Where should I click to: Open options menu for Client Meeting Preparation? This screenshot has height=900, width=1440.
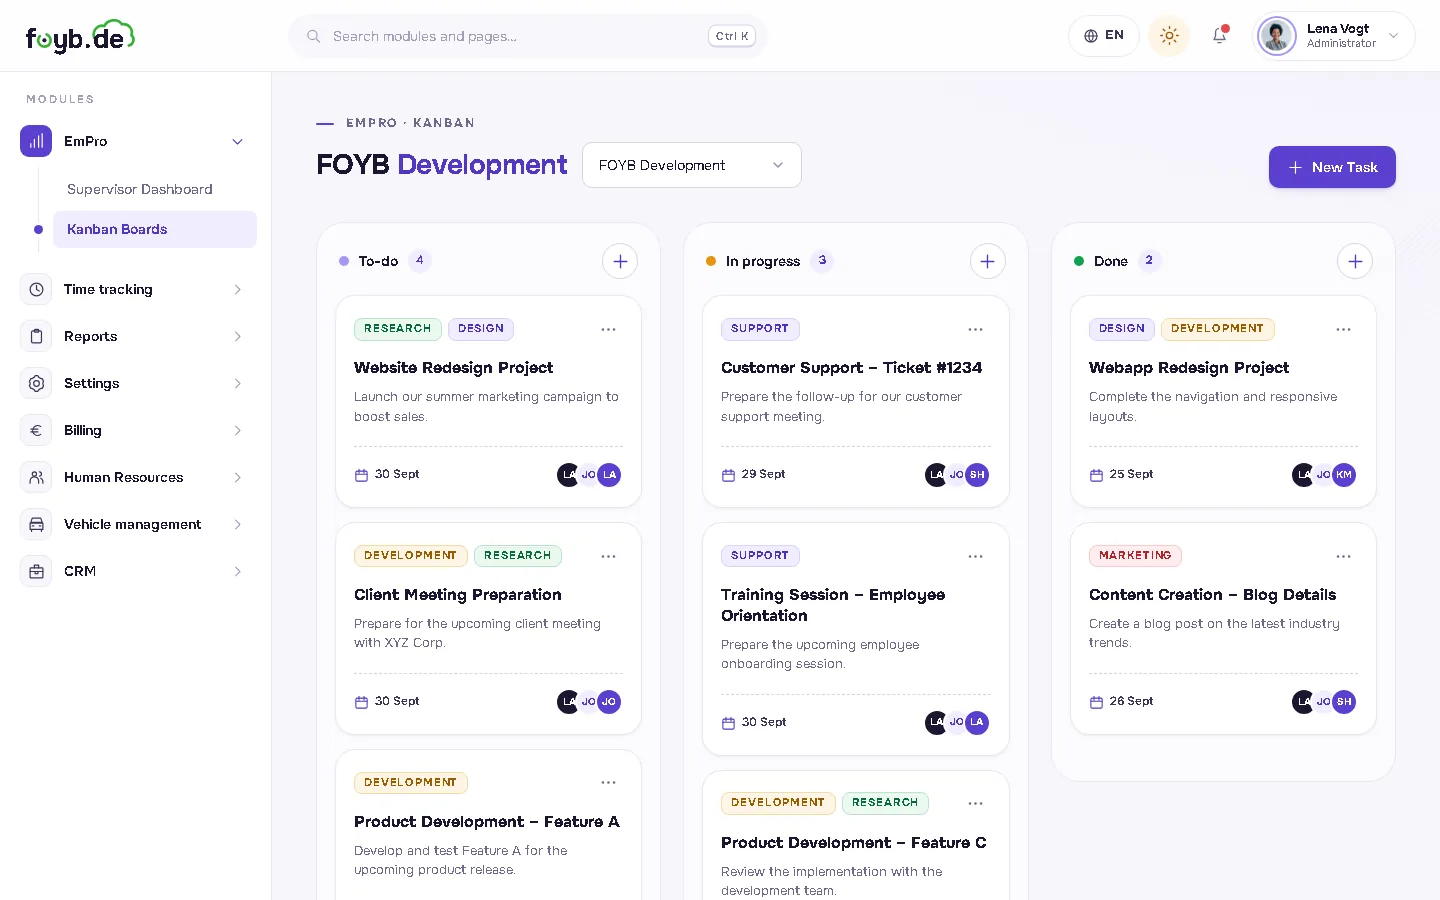[608, 556]
